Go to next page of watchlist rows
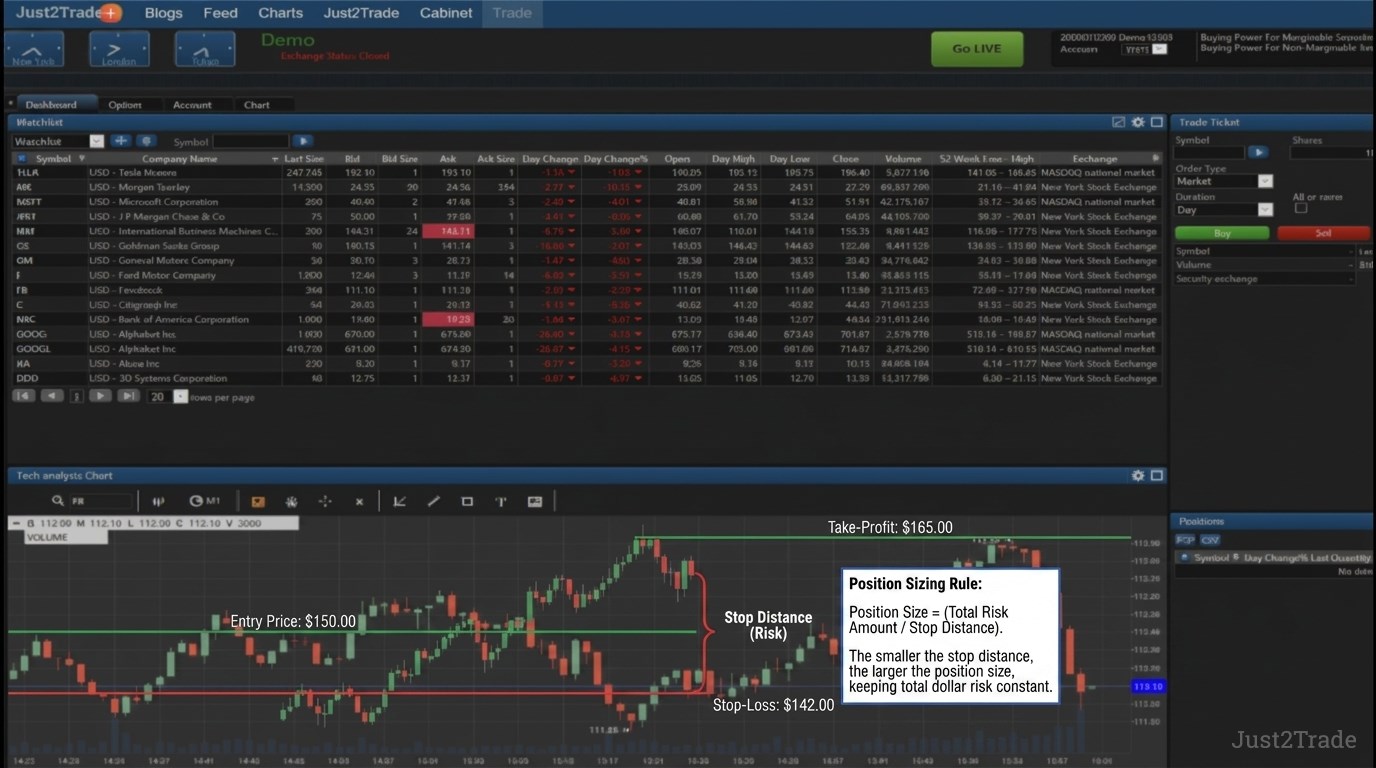The width and height of the screenshot is (1376, 768). click(100, 396)
